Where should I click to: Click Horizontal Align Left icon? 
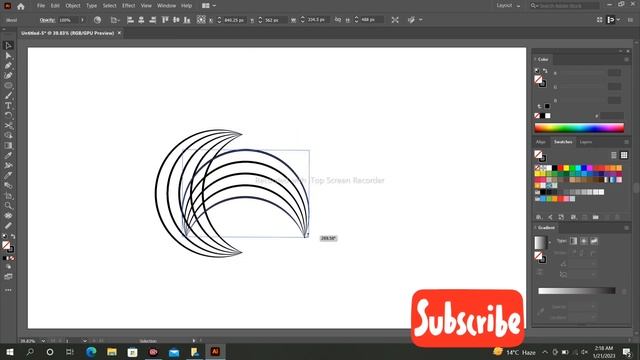(x=131, y=20)
